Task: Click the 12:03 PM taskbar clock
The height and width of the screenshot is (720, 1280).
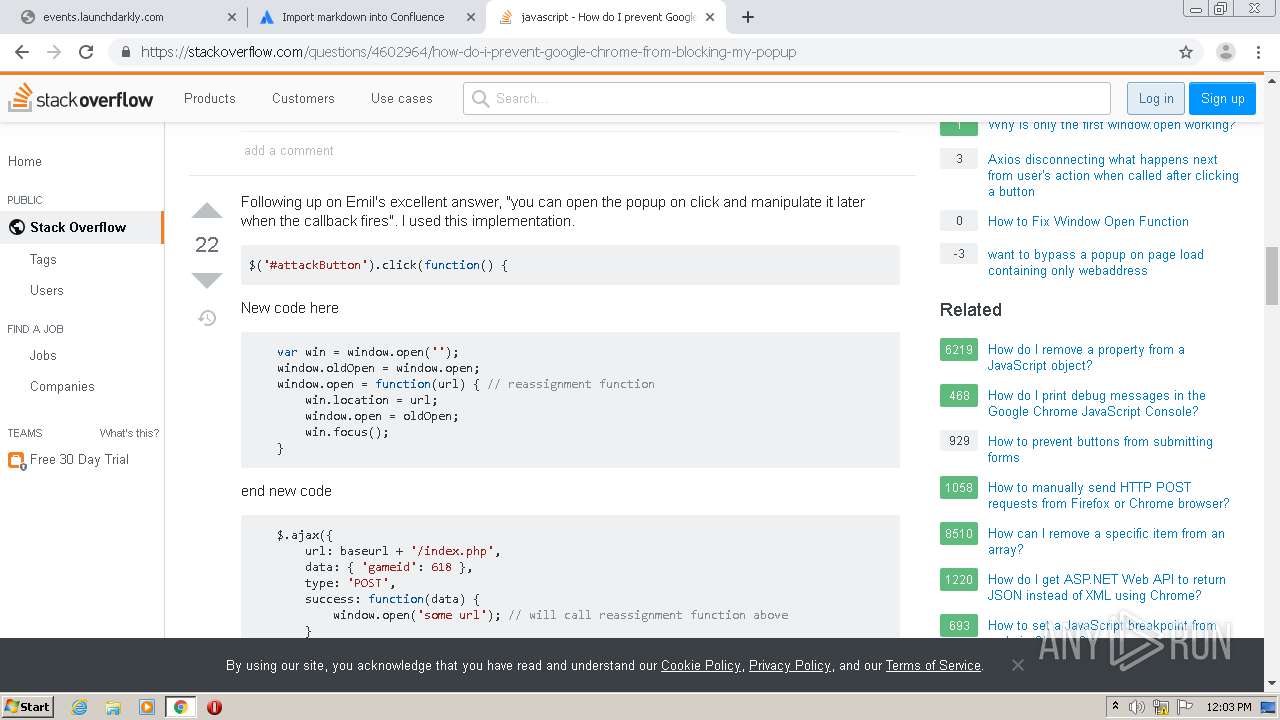Action: coord(1229,707)
